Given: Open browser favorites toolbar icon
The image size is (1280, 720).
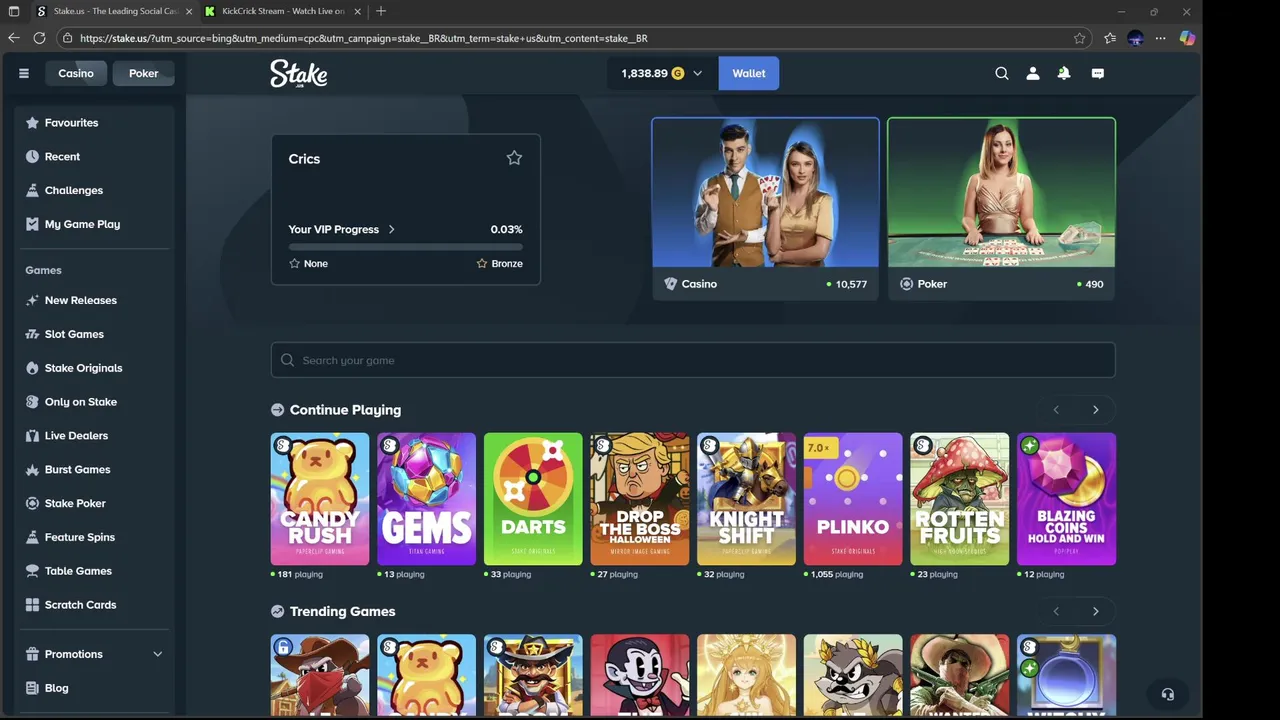Looking at the screenshot, I should (x=1110, y=38).
